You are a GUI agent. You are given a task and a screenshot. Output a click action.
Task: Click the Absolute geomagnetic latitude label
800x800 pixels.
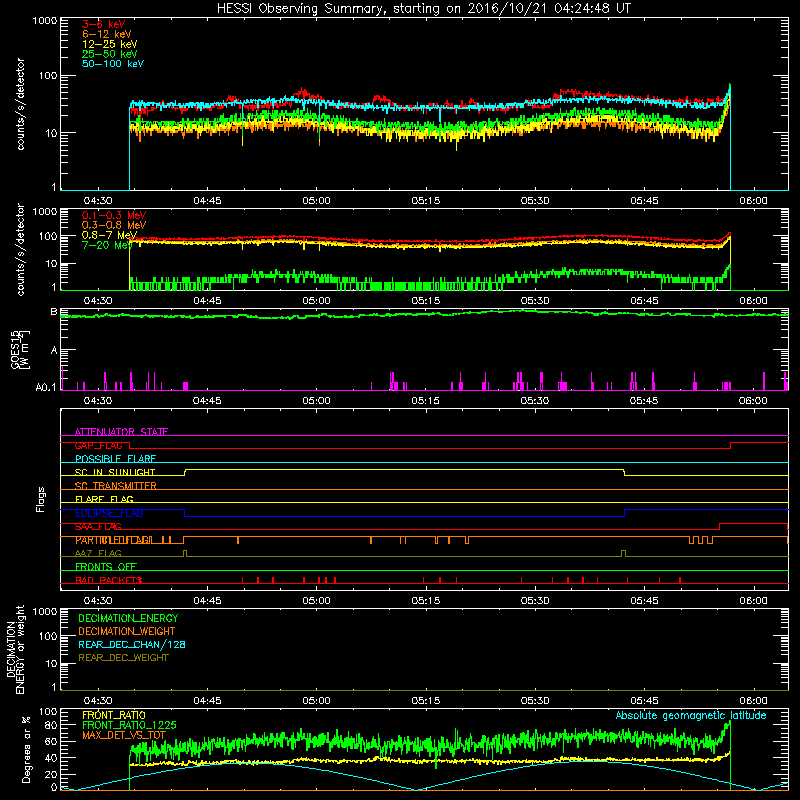click(x=691, y=715)
